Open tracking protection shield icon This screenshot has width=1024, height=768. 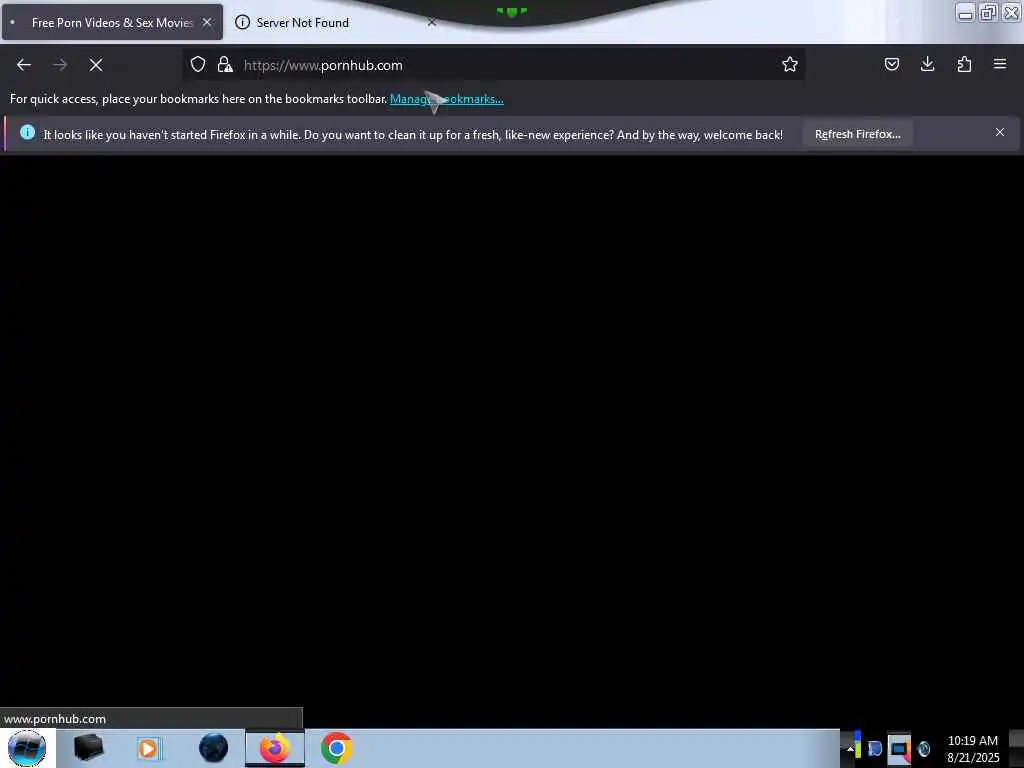coord(198,64)
